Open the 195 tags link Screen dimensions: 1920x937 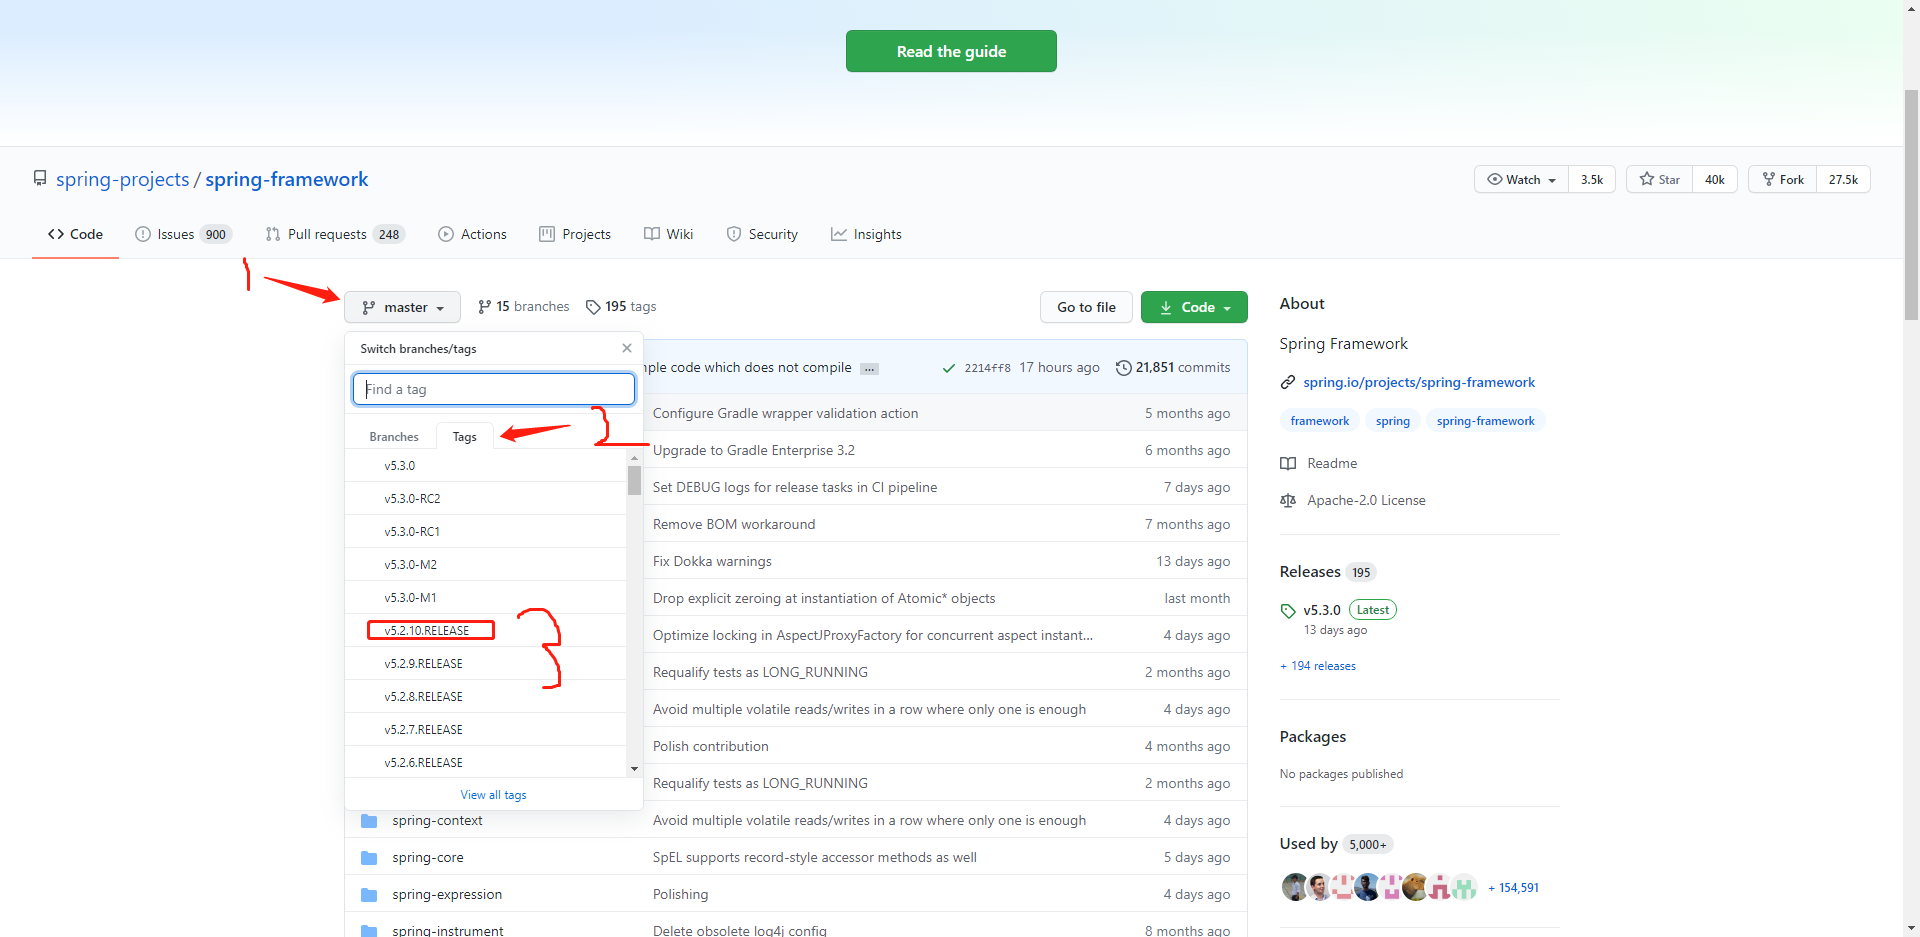pyautogui.click(x=621, y=306)
